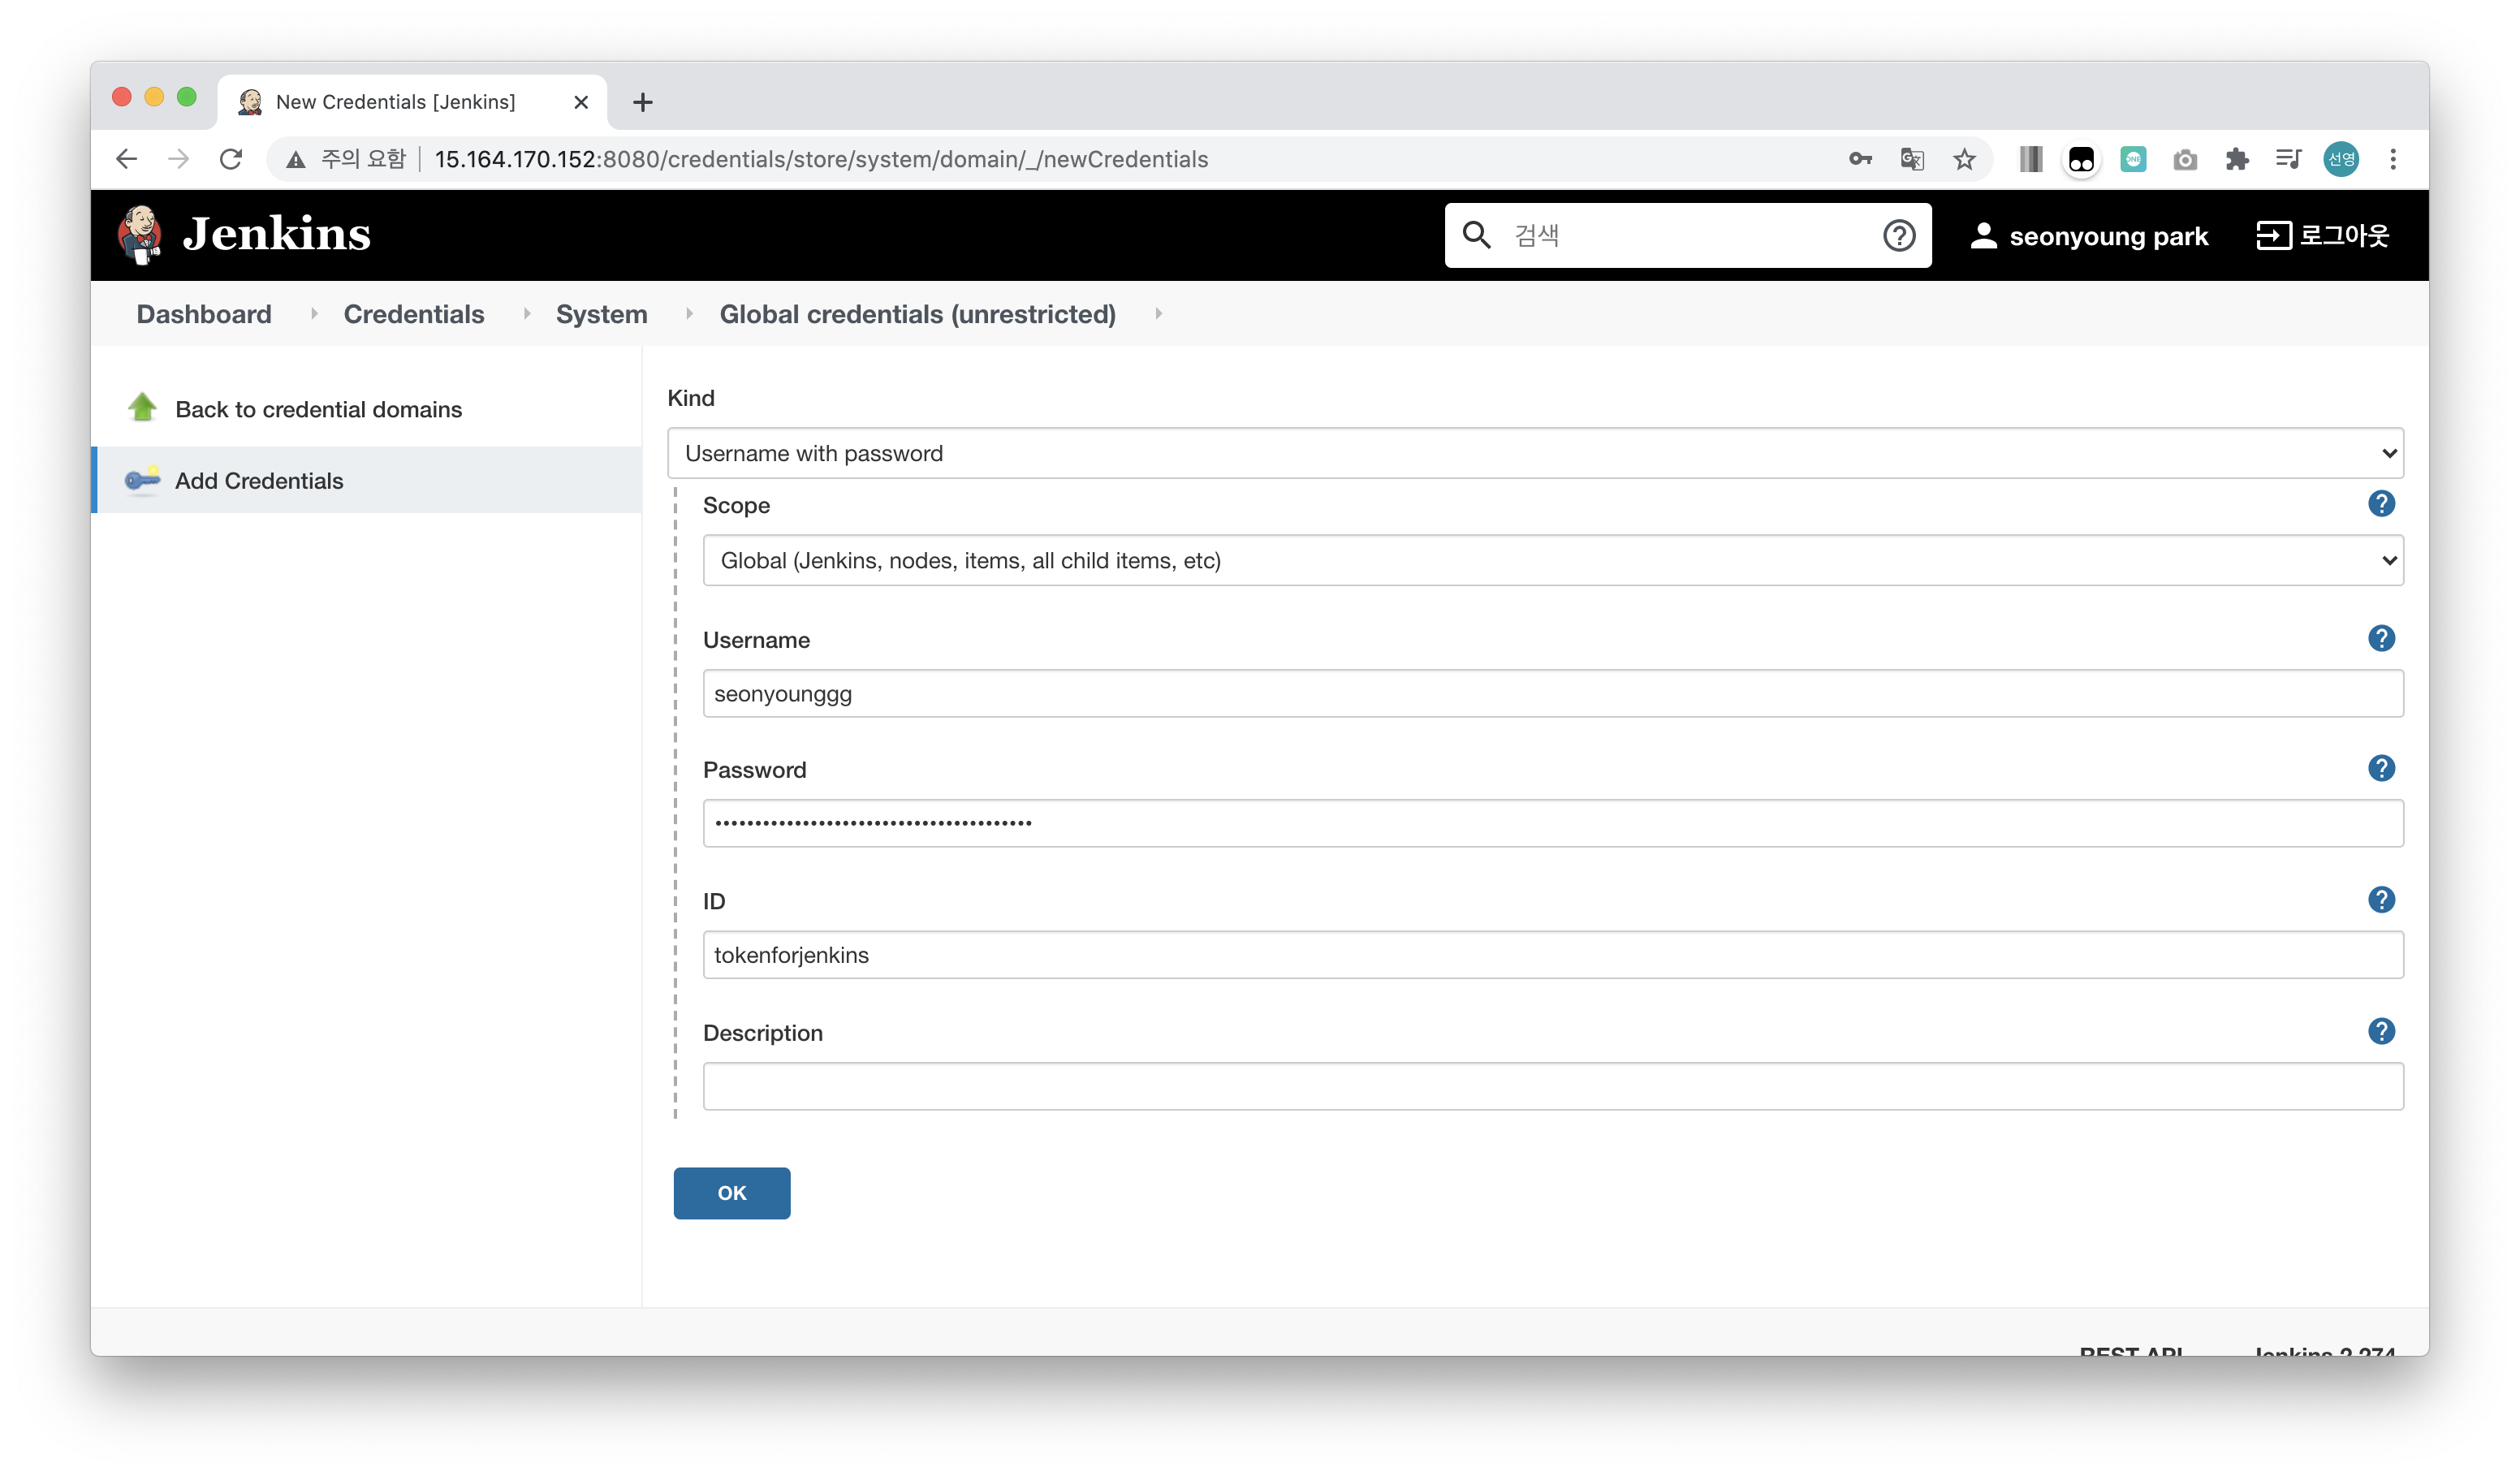Click the search box help icon
2520x1476 pixels.
[x=1898, y=236]
